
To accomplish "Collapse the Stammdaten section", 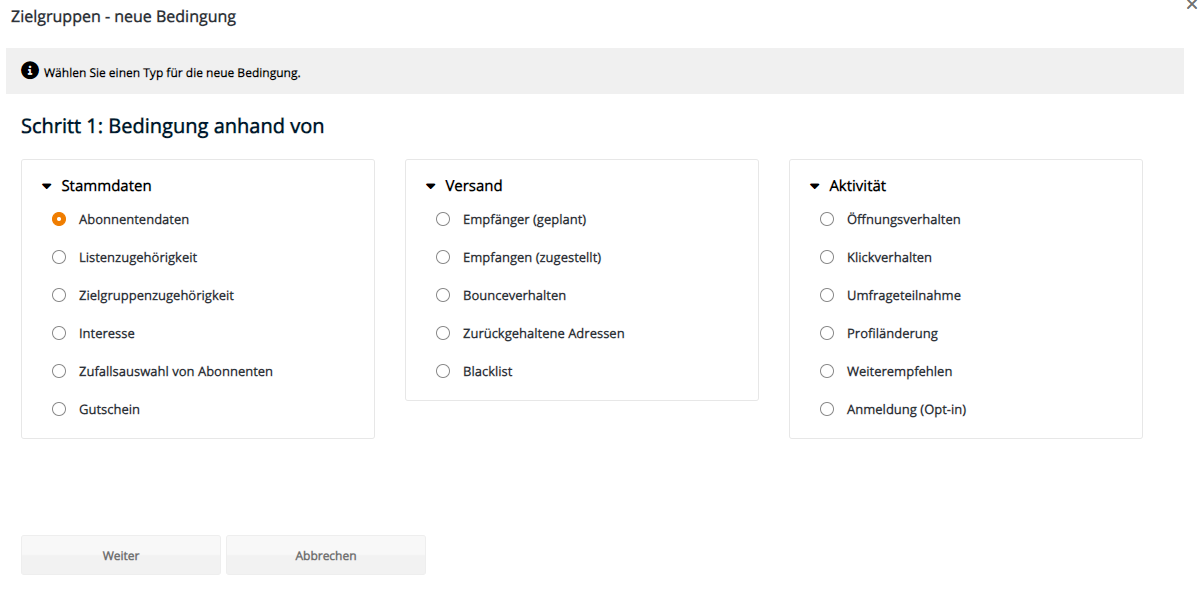I will [x=46, y=186].
